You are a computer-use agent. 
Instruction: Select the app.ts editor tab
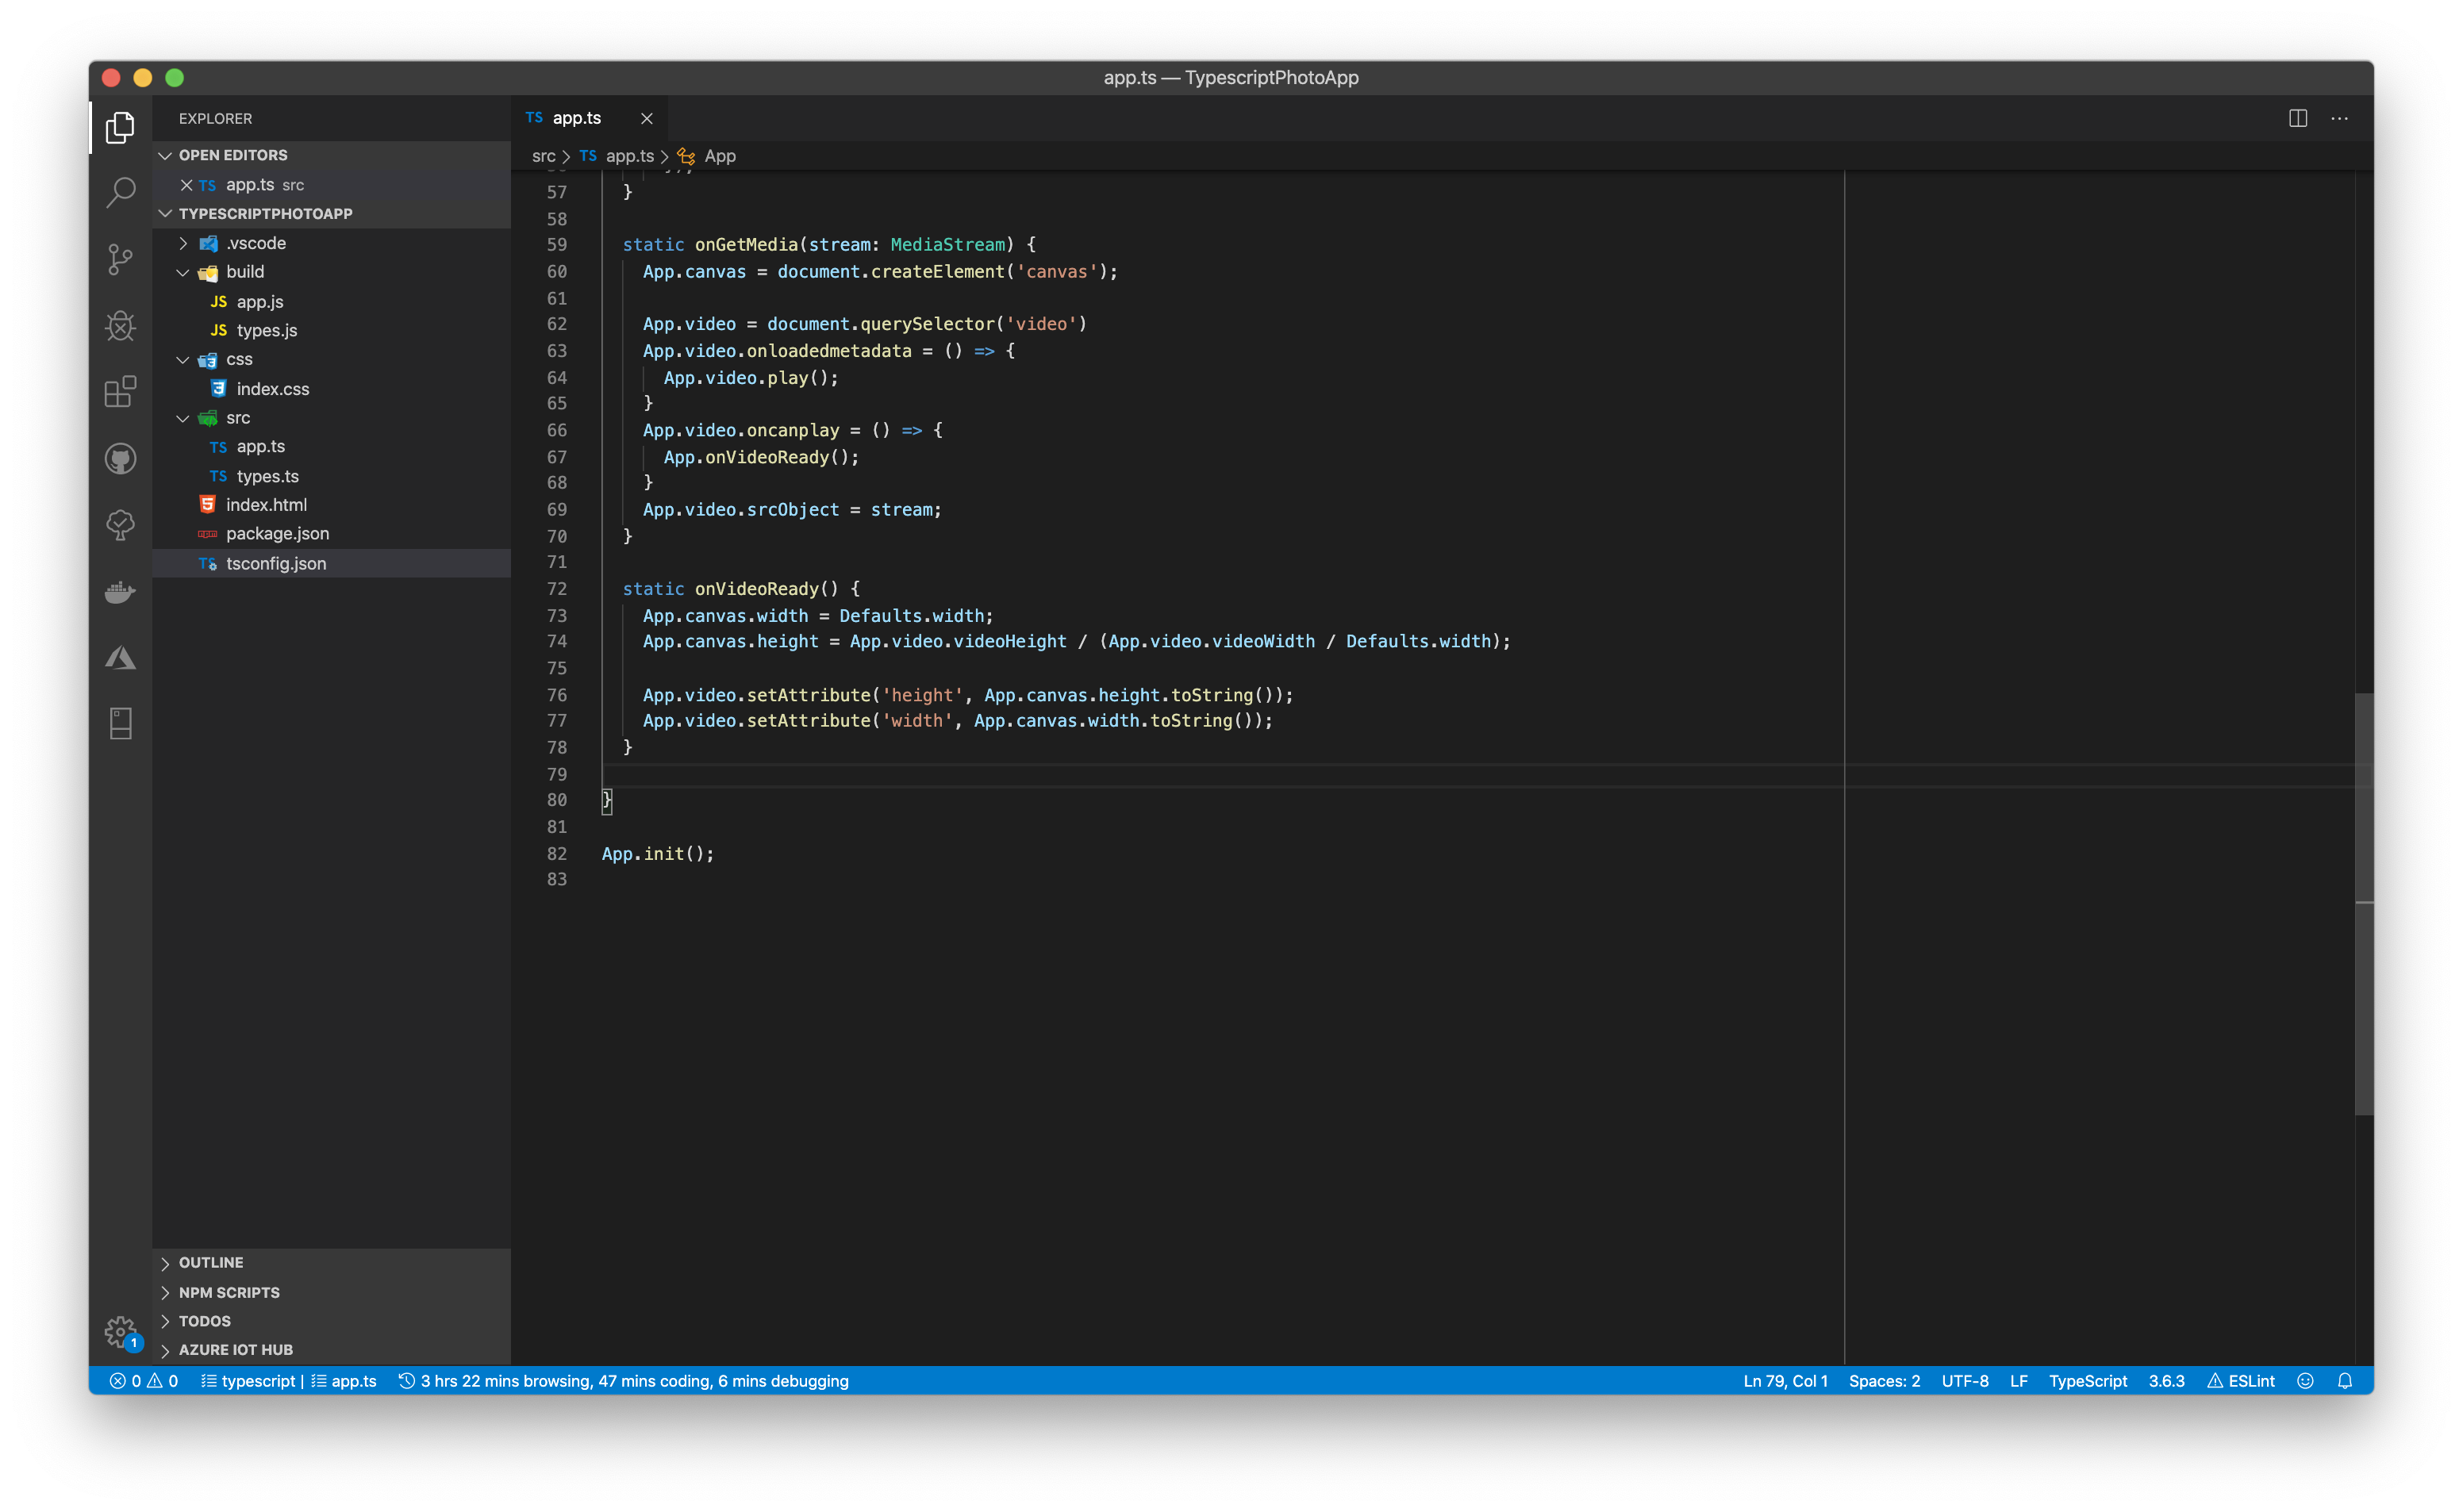click(577, 118)
